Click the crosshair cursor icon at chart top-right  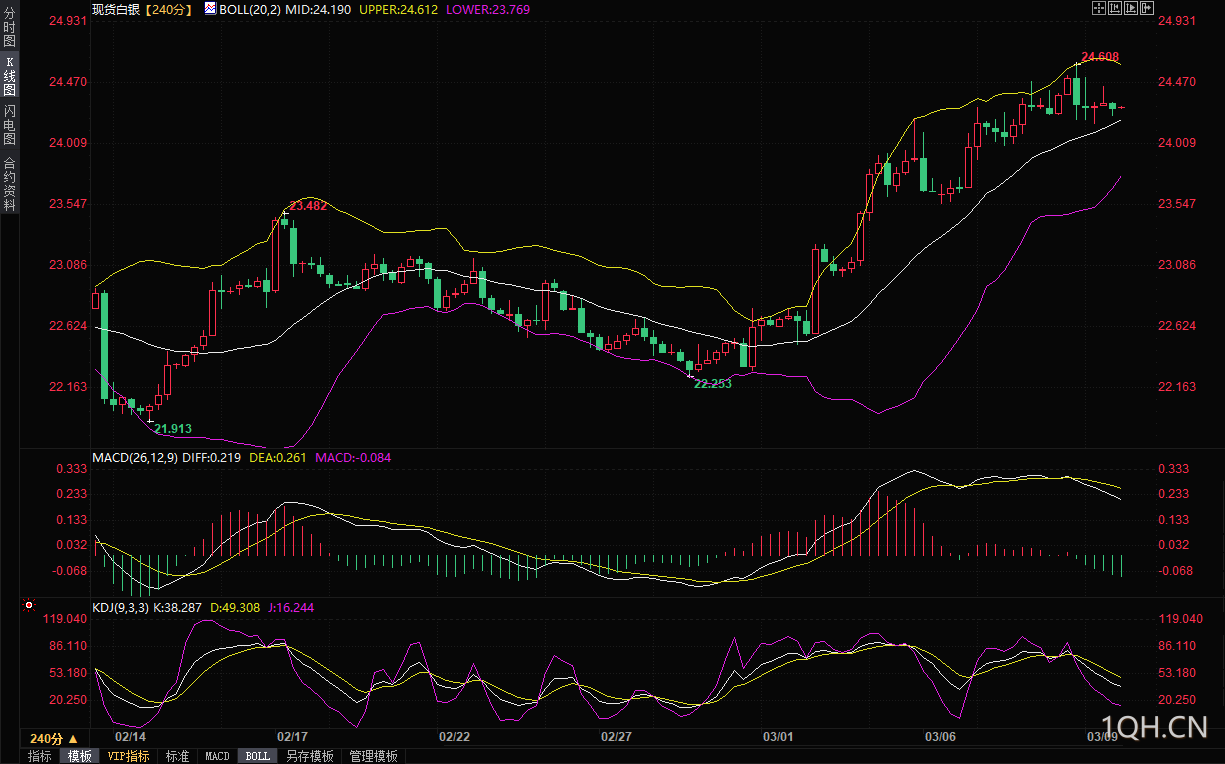[x=1099, y=8]
